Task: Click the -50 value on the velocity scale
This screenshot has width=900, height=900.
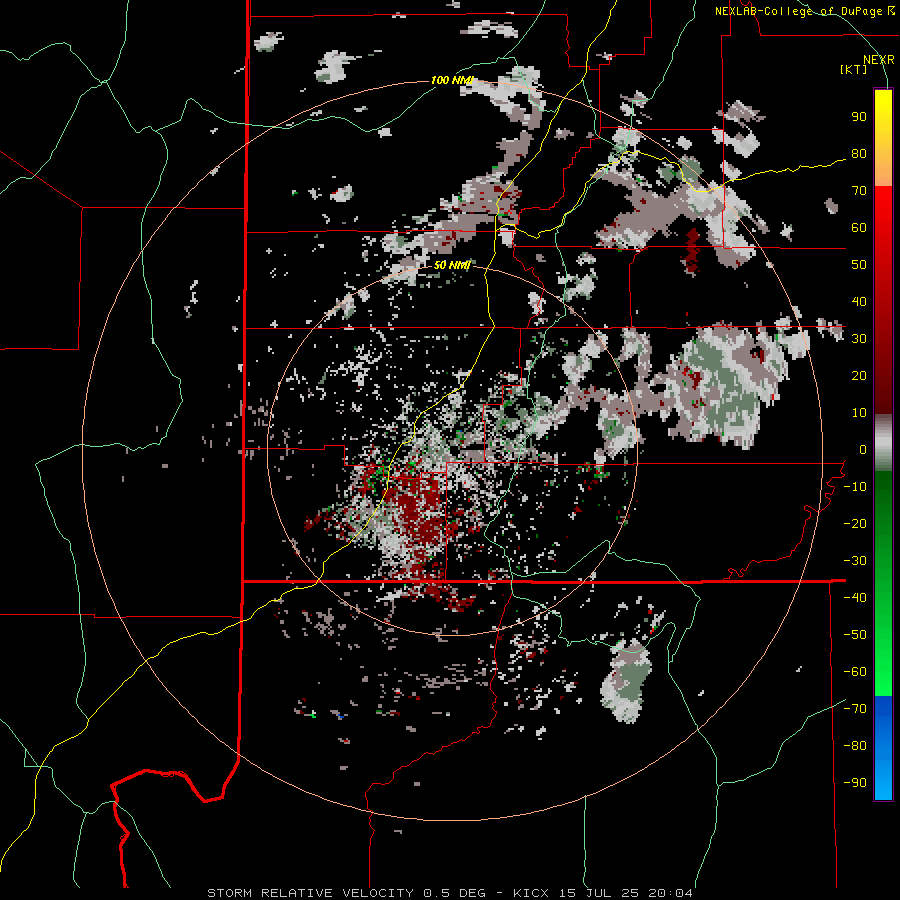Action: 855,635
